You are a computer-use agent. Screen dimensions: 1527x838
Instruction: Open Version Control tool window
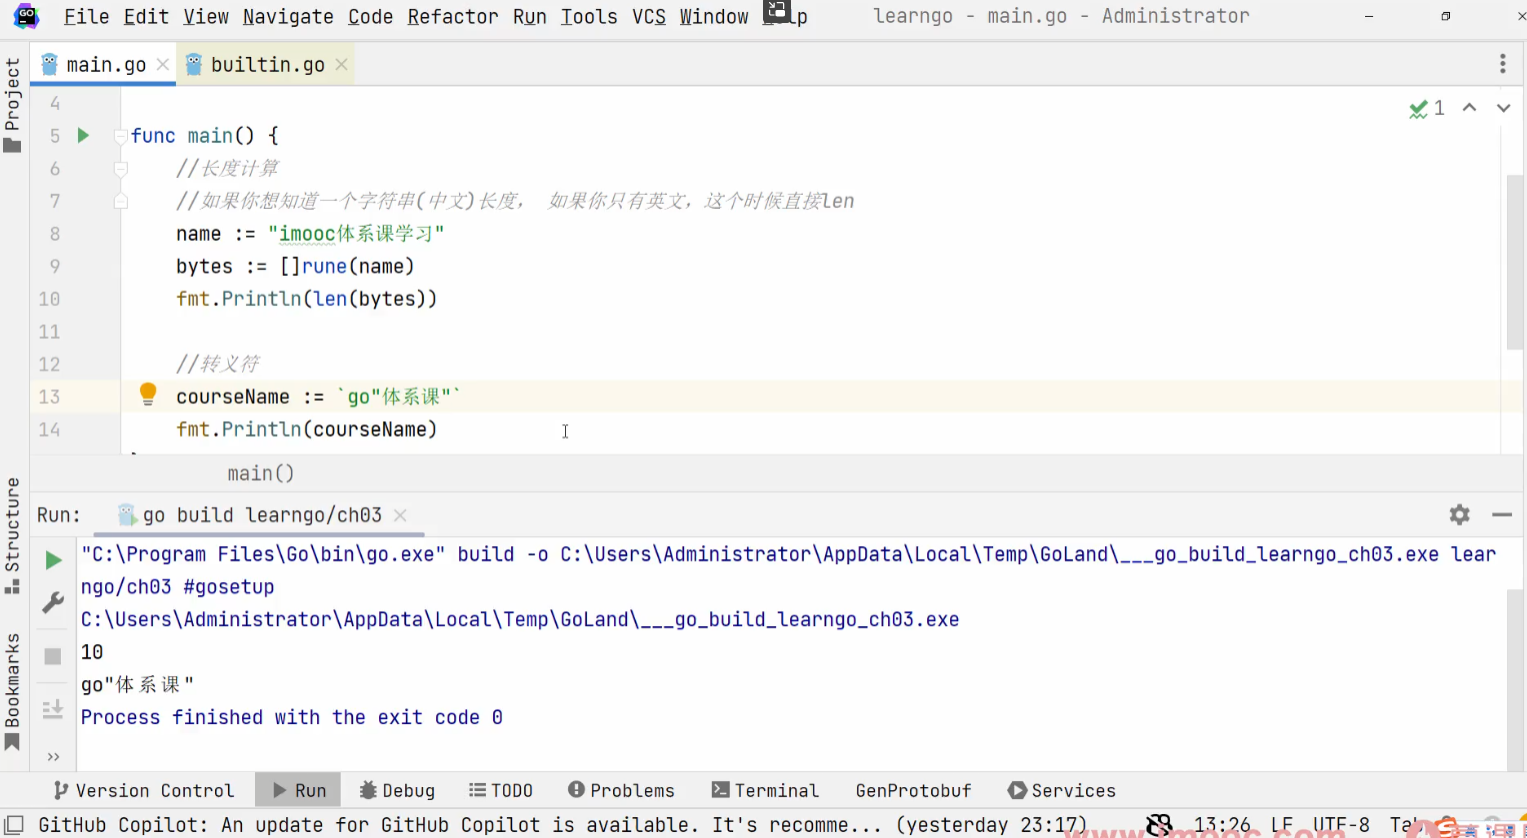coord(143,790)
